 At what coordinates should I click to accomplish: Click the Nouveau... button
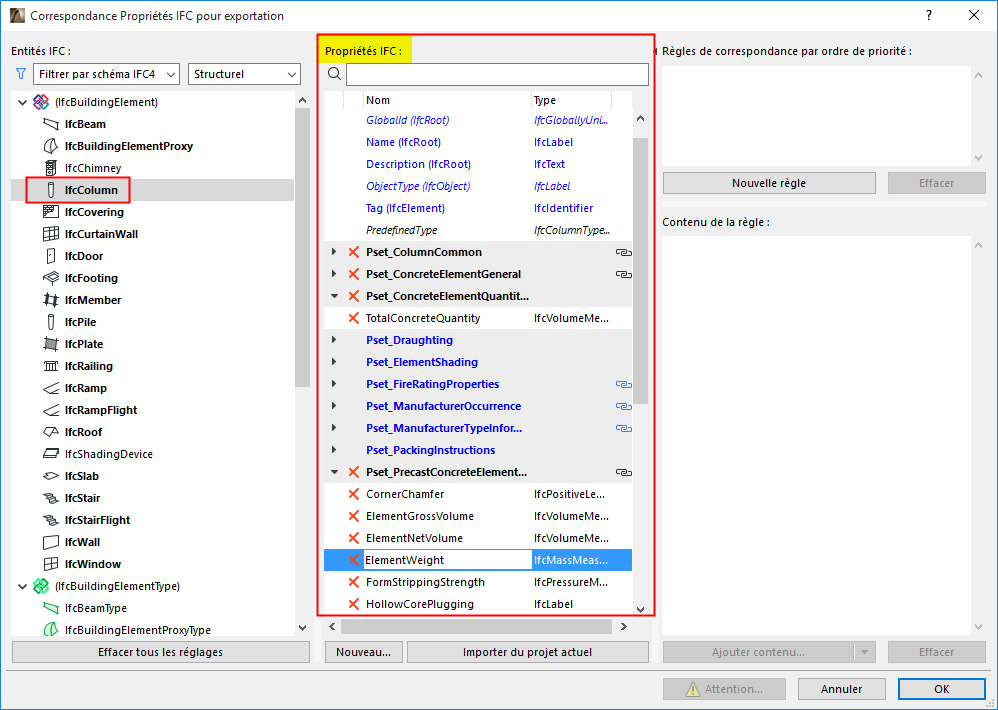[363, 652]
